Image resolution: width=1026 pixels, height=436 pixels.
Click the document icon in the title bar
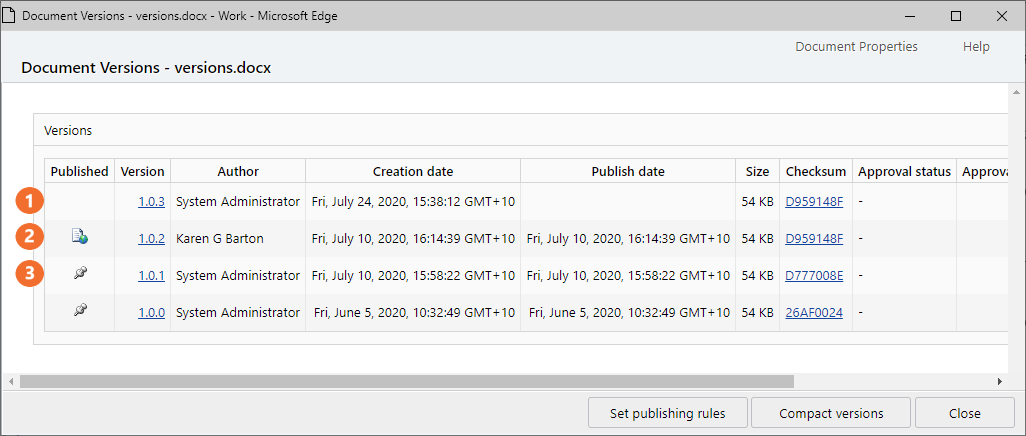(x=9, y=16)
